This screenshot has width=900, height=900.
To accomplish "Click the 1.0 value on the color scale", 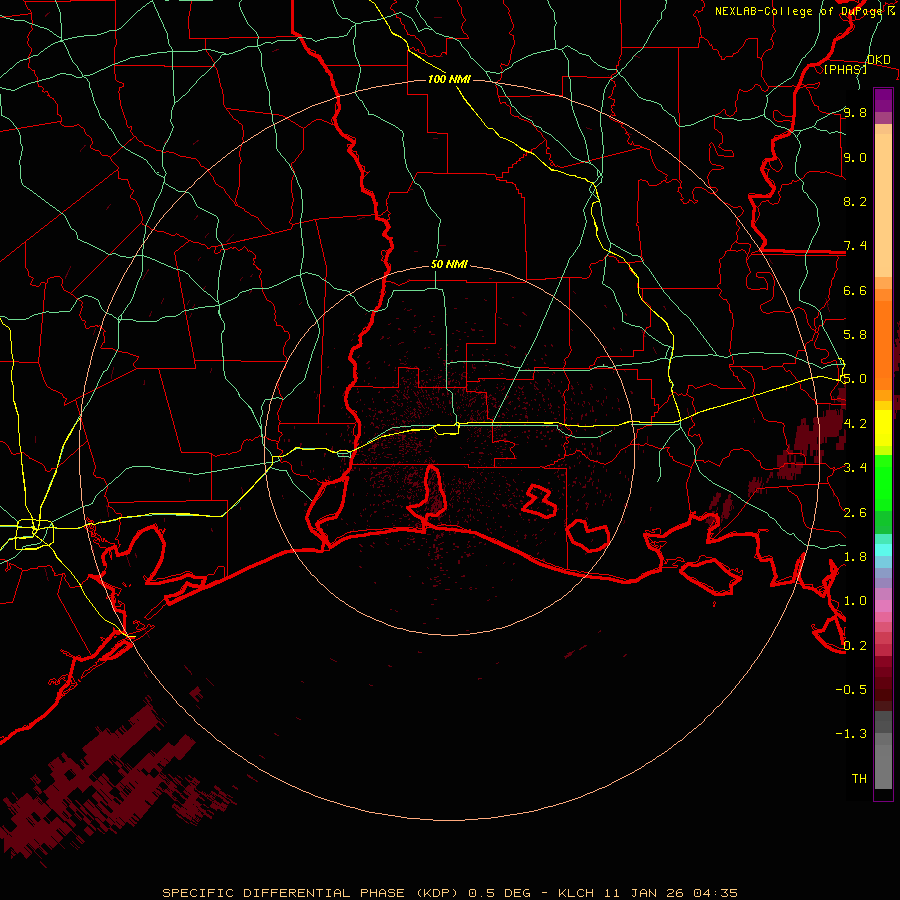I will click(855, 601).
